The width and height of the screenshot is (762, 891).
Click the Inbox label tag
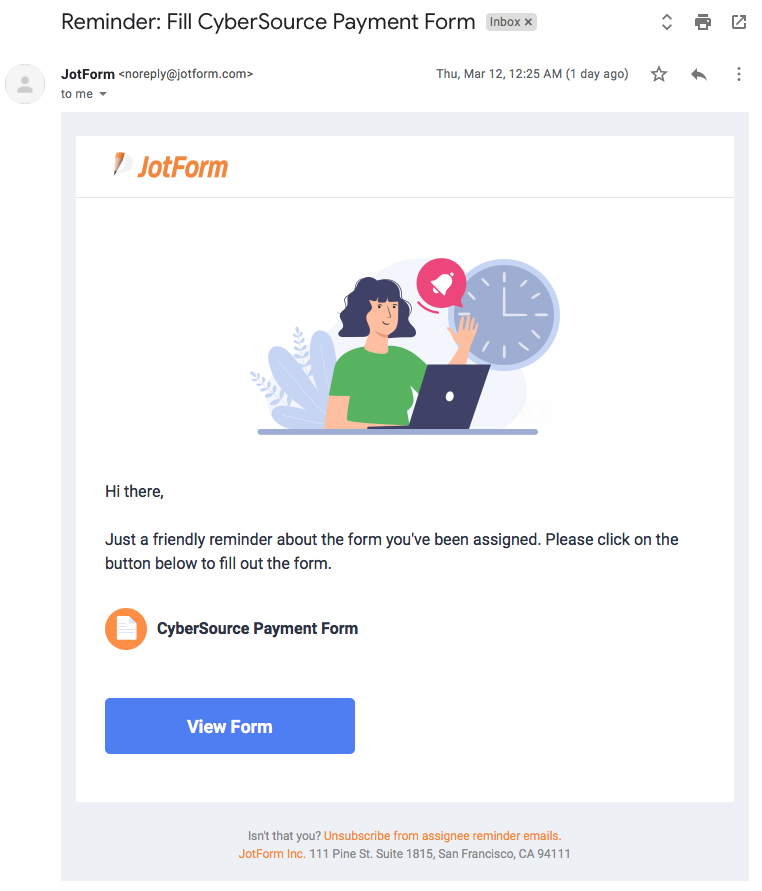(505, 22)
